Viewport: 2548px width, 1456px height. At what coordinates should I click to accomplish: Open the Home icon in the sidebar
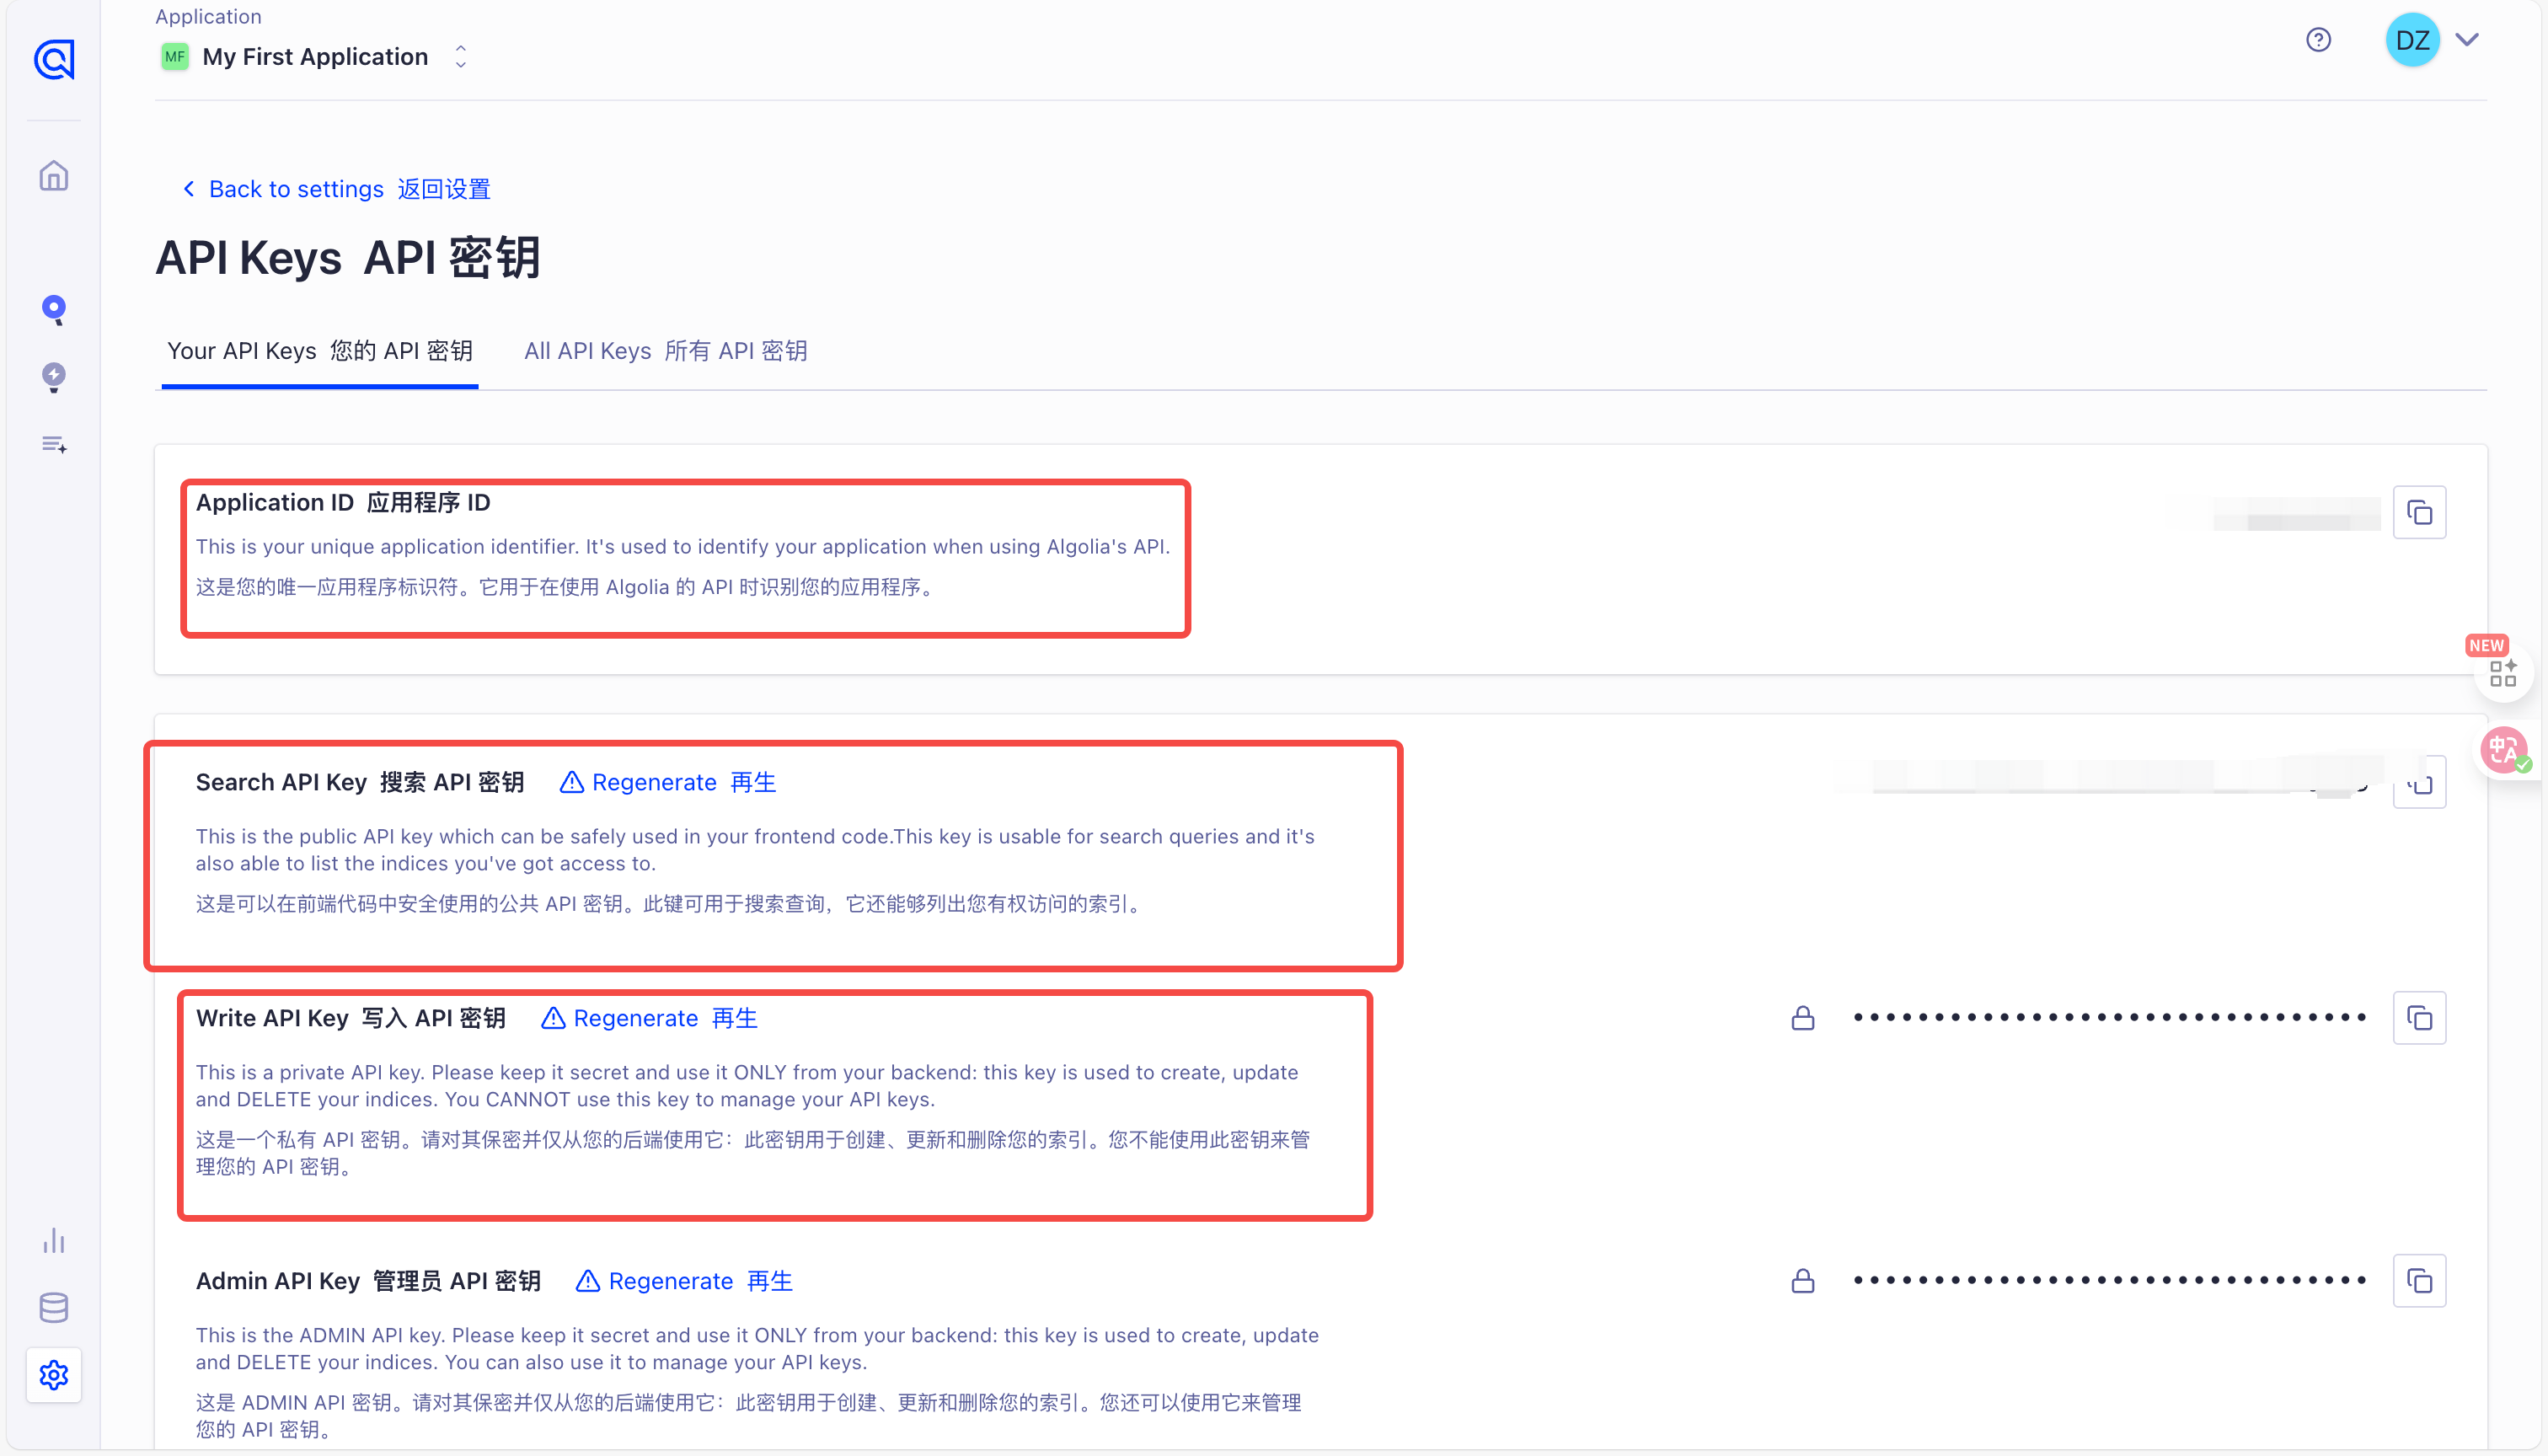coord(54,176)
